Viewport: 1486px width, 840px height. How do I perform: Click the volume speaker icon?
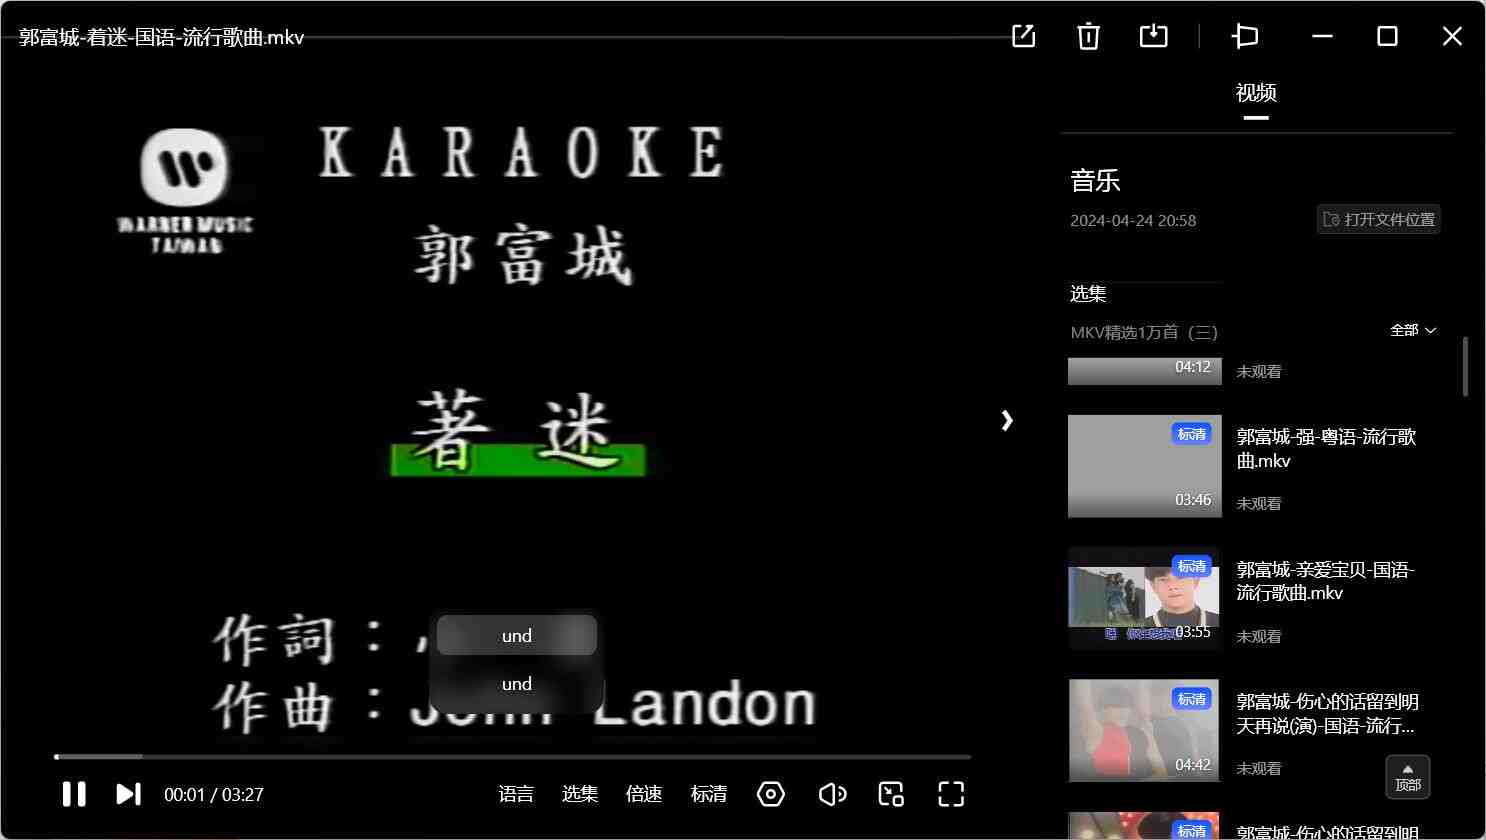click(x=832, y=794)
